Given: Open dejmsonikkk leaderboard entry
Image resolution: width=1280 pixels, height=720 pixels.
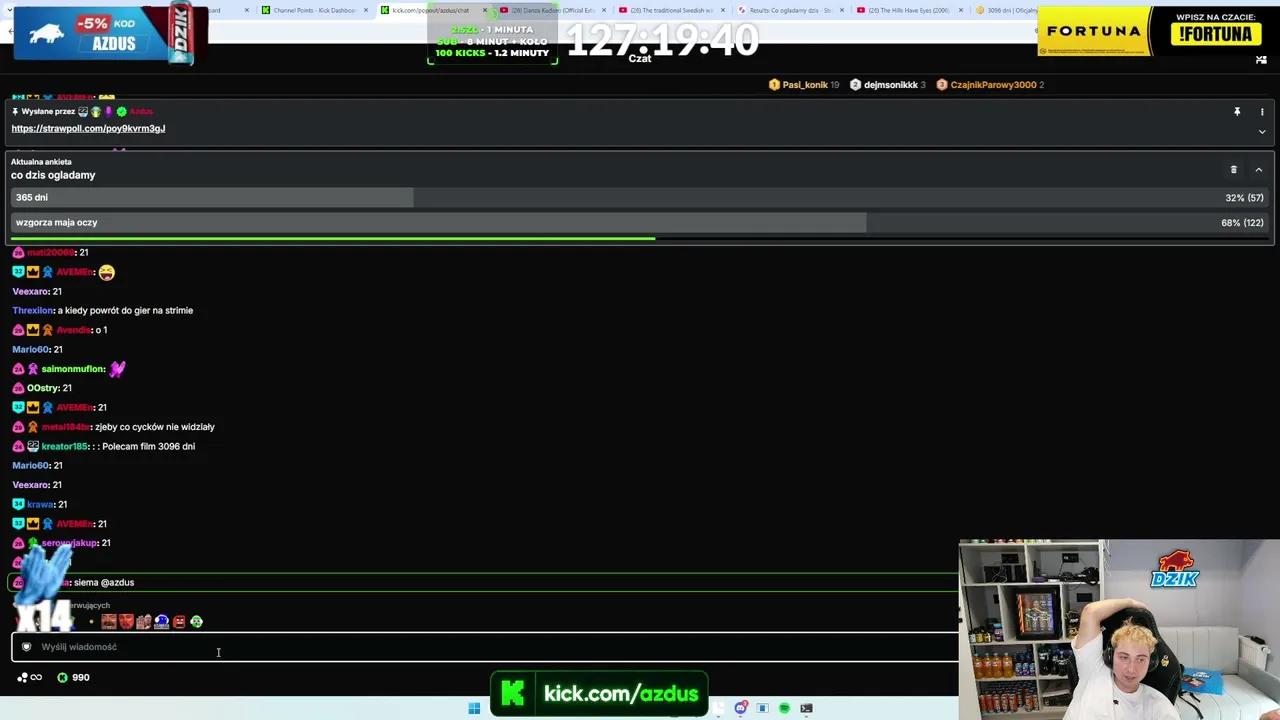Looking at the screenshot, I should click(x=888, y=85).
